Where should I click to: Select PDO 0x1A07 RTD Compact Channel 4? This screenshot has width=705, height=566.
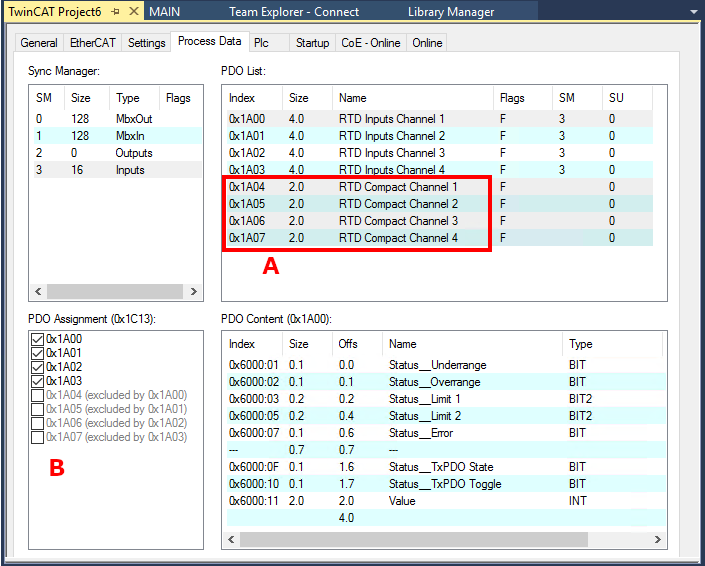pos(440,238)
